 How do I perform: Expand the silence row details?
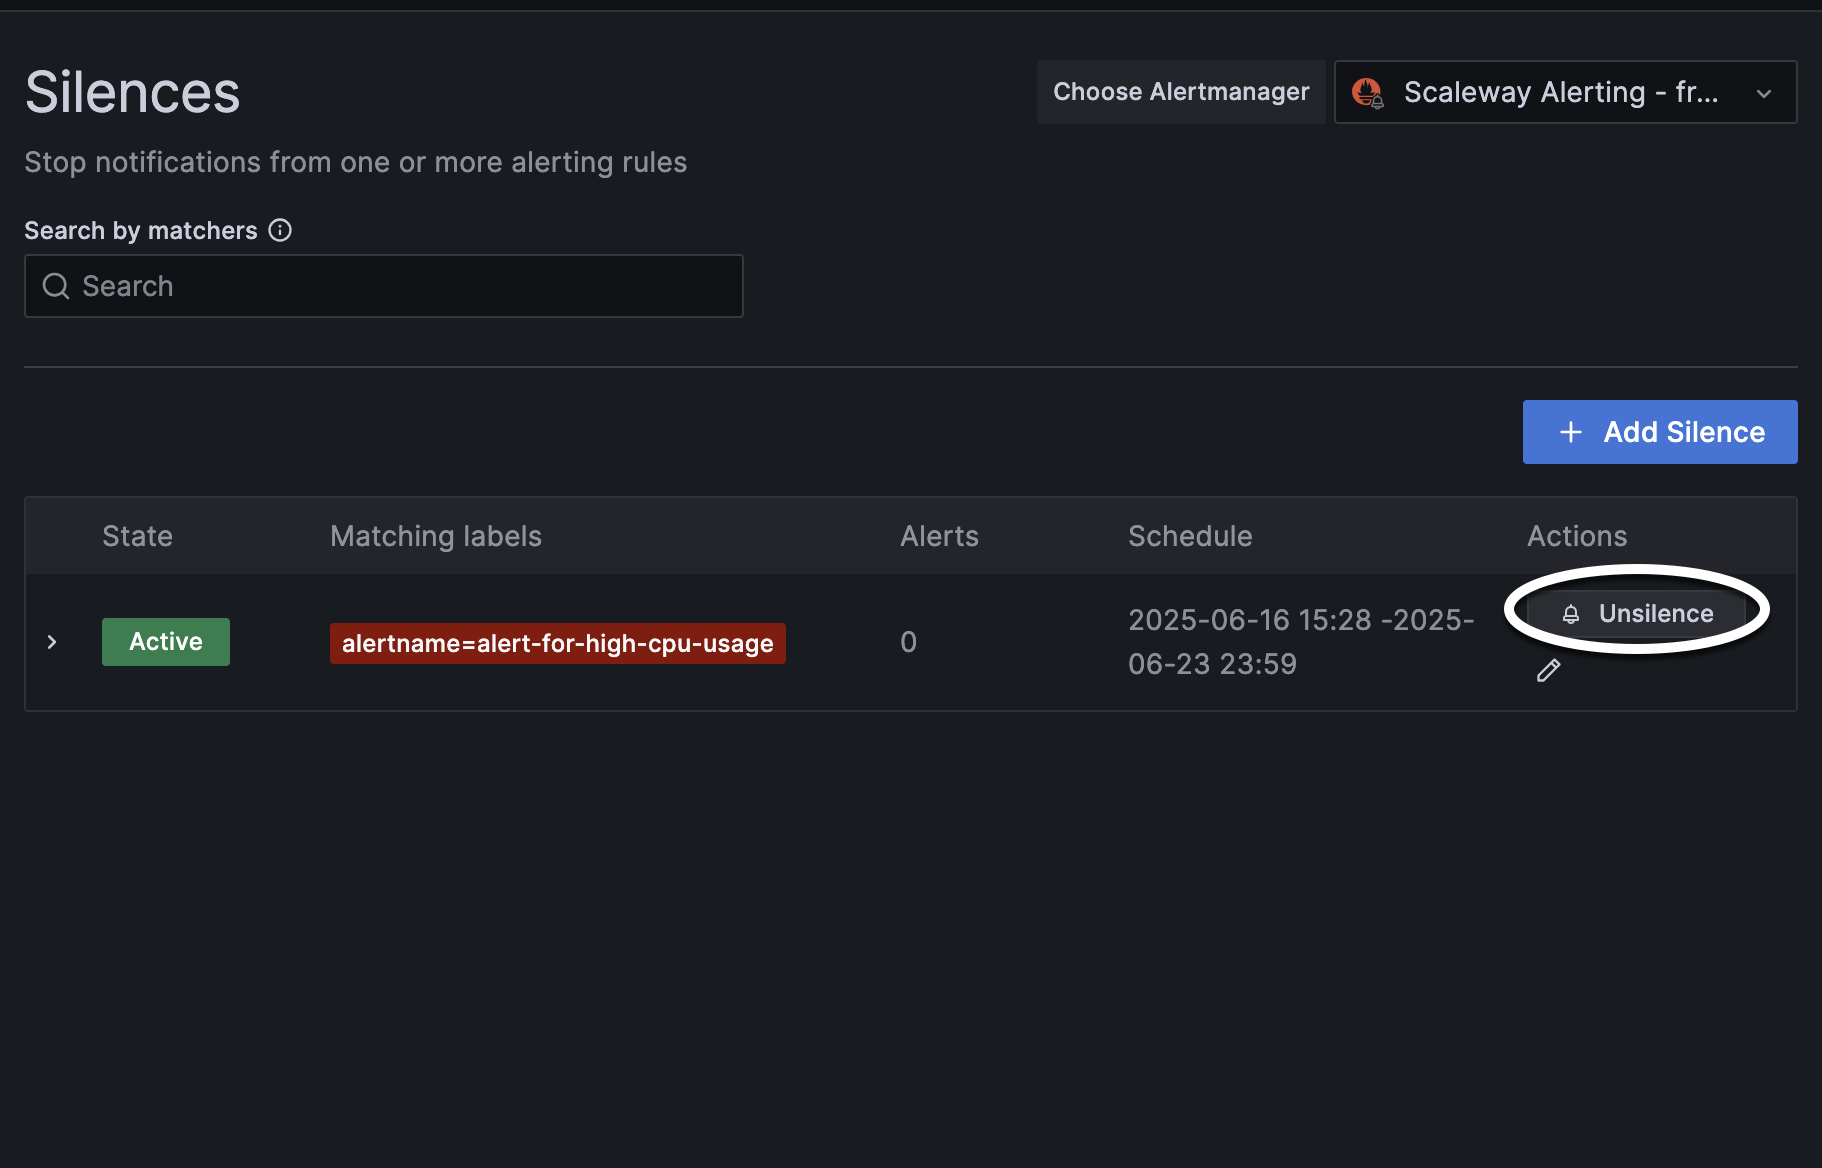click(52, 641)
